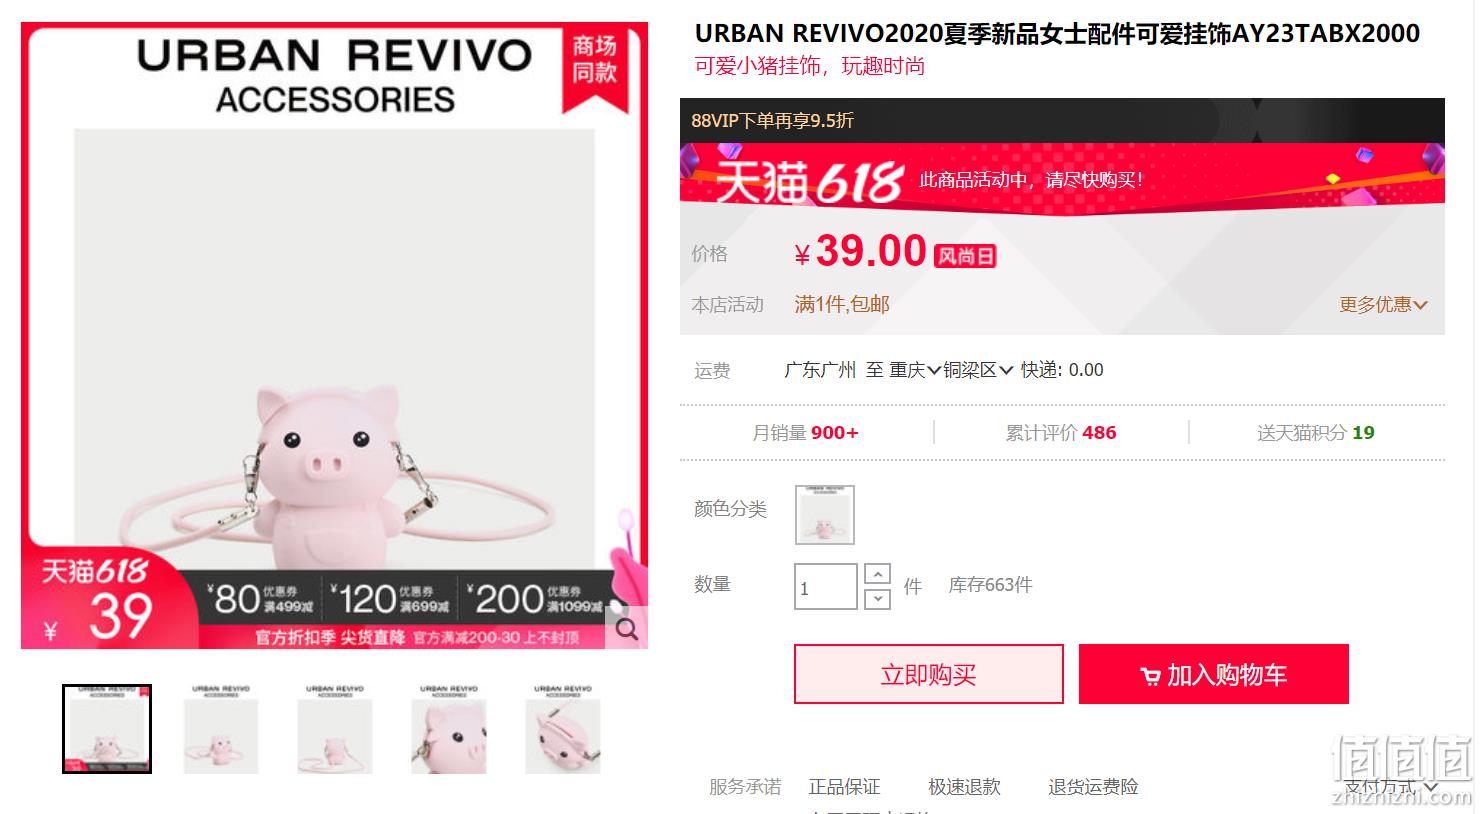Click the quantity input field
This screenshot has height=814, width=1481.
(826, 587)
